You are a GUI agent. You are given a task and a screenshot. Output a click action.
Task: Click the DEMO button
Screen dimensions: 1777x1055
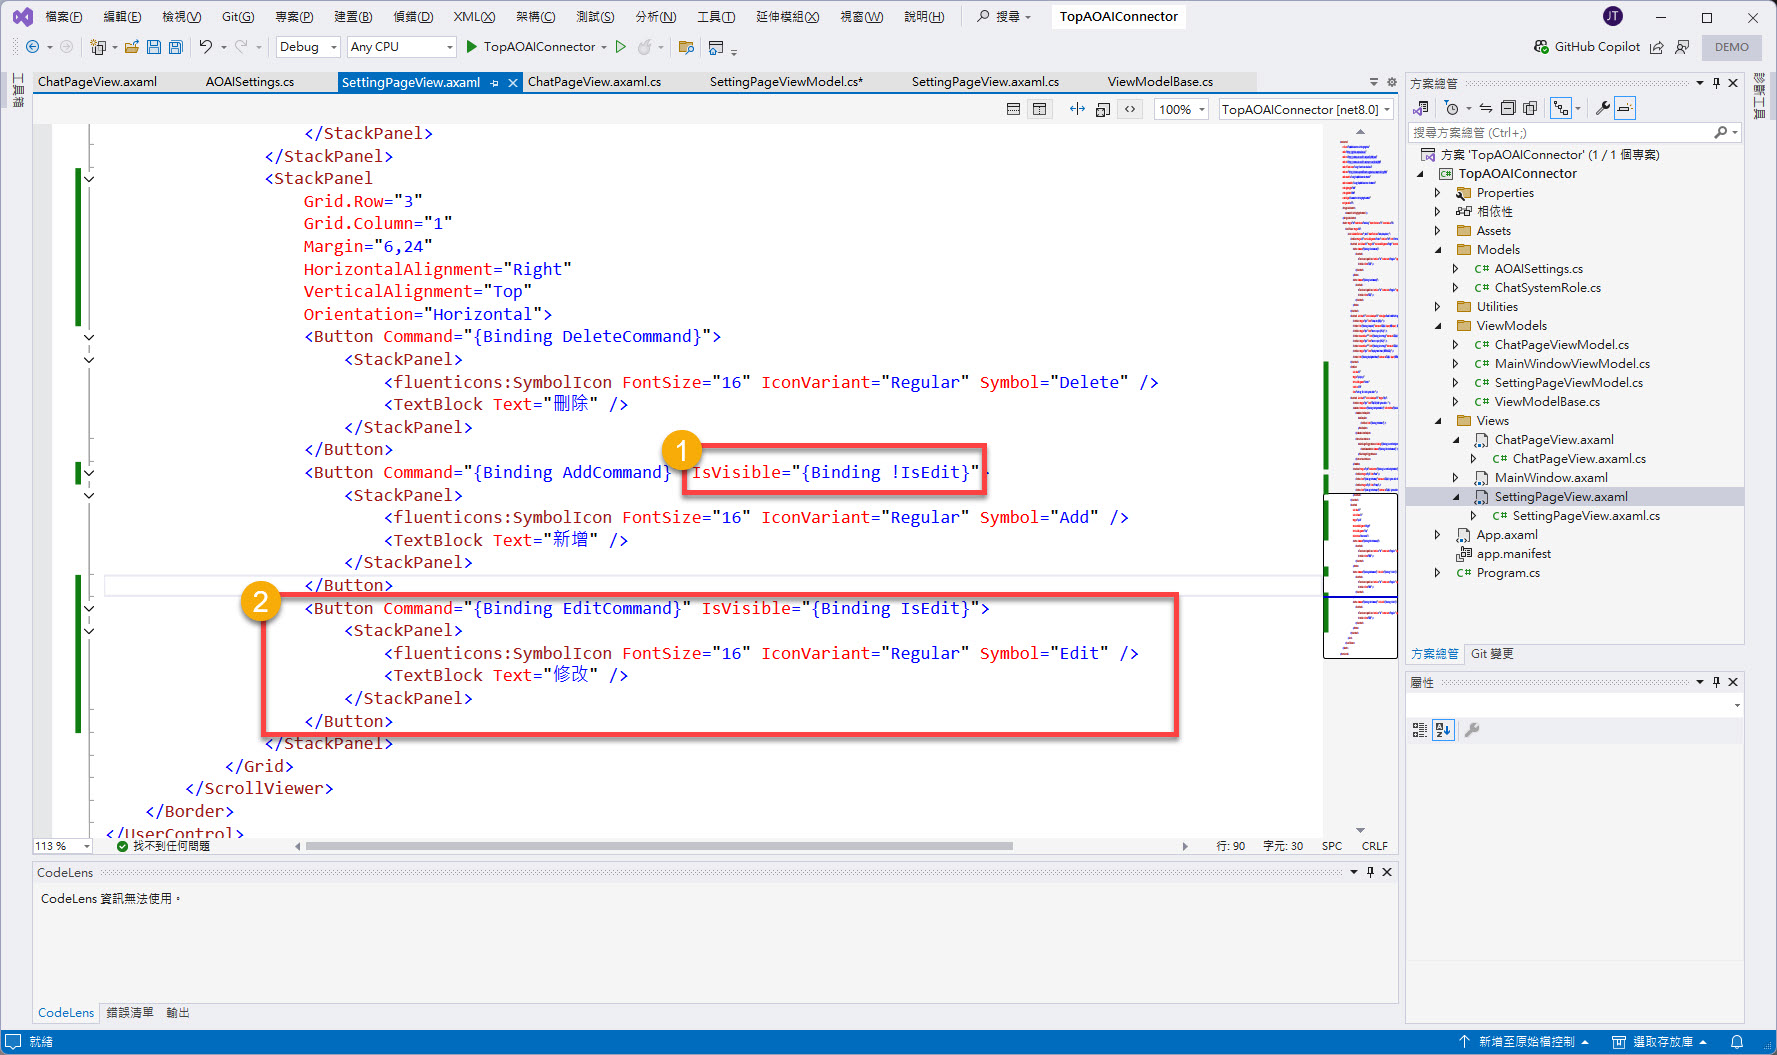pyautogui.click(x=1731, y=47)
